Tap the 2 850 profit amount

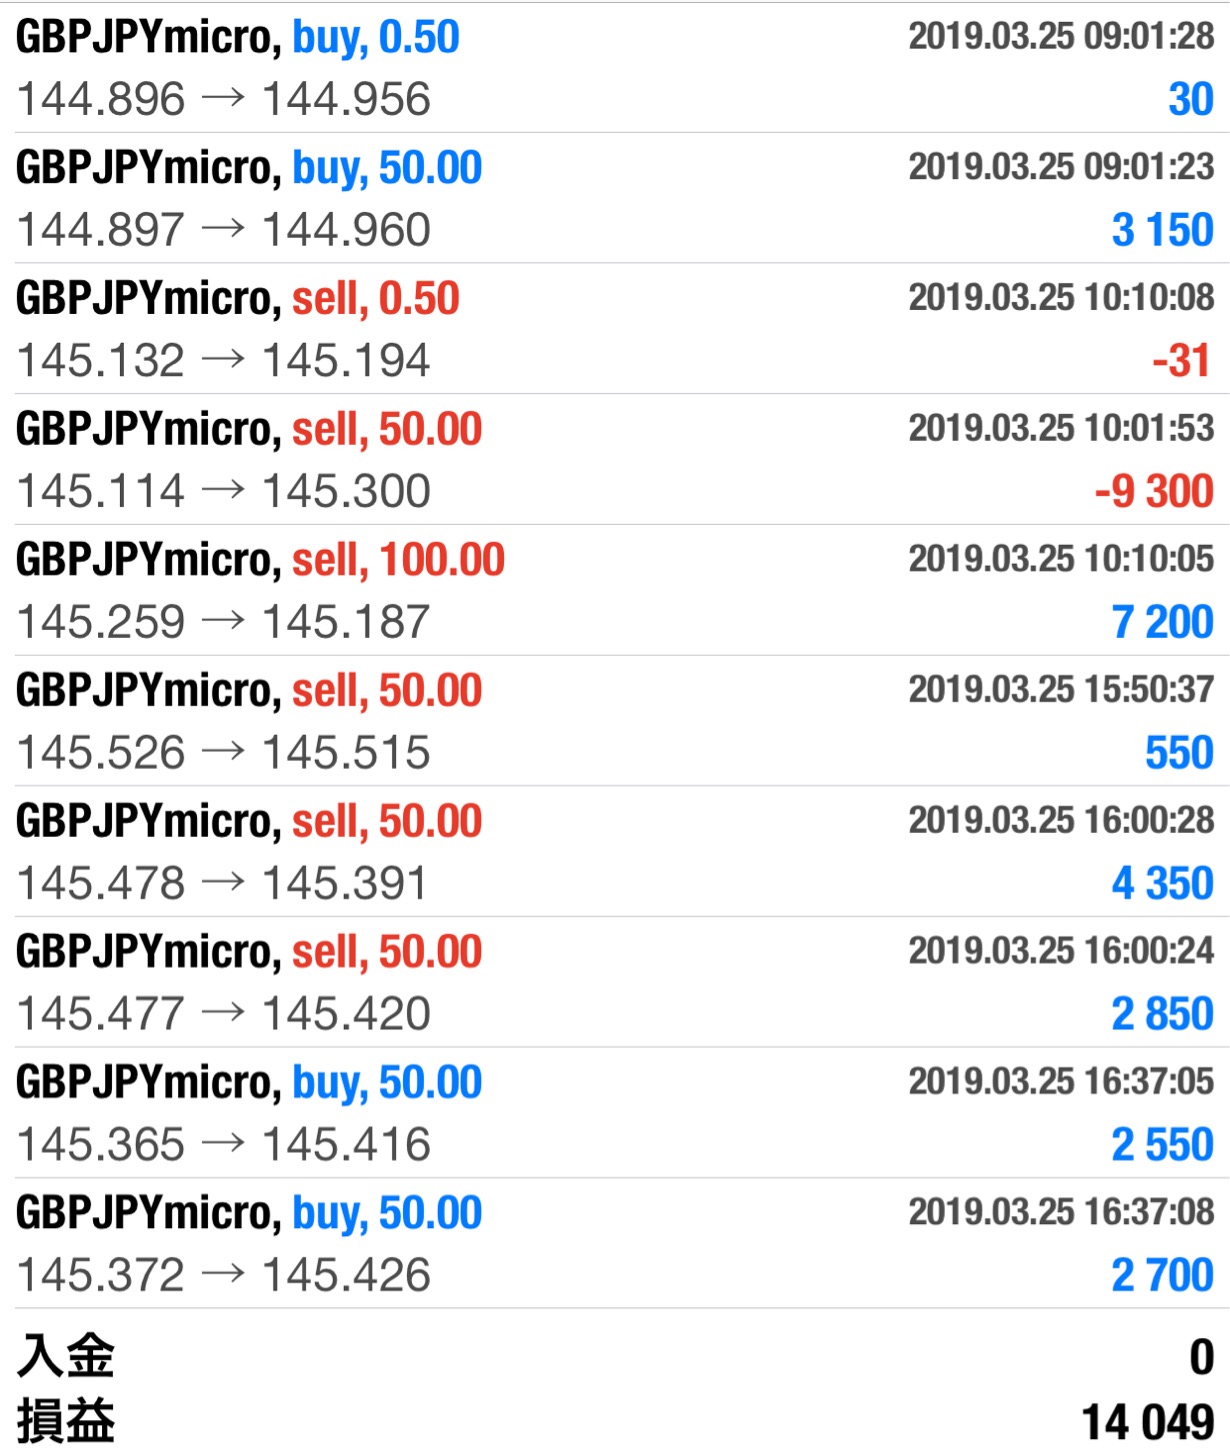tap(1162, 1014)
